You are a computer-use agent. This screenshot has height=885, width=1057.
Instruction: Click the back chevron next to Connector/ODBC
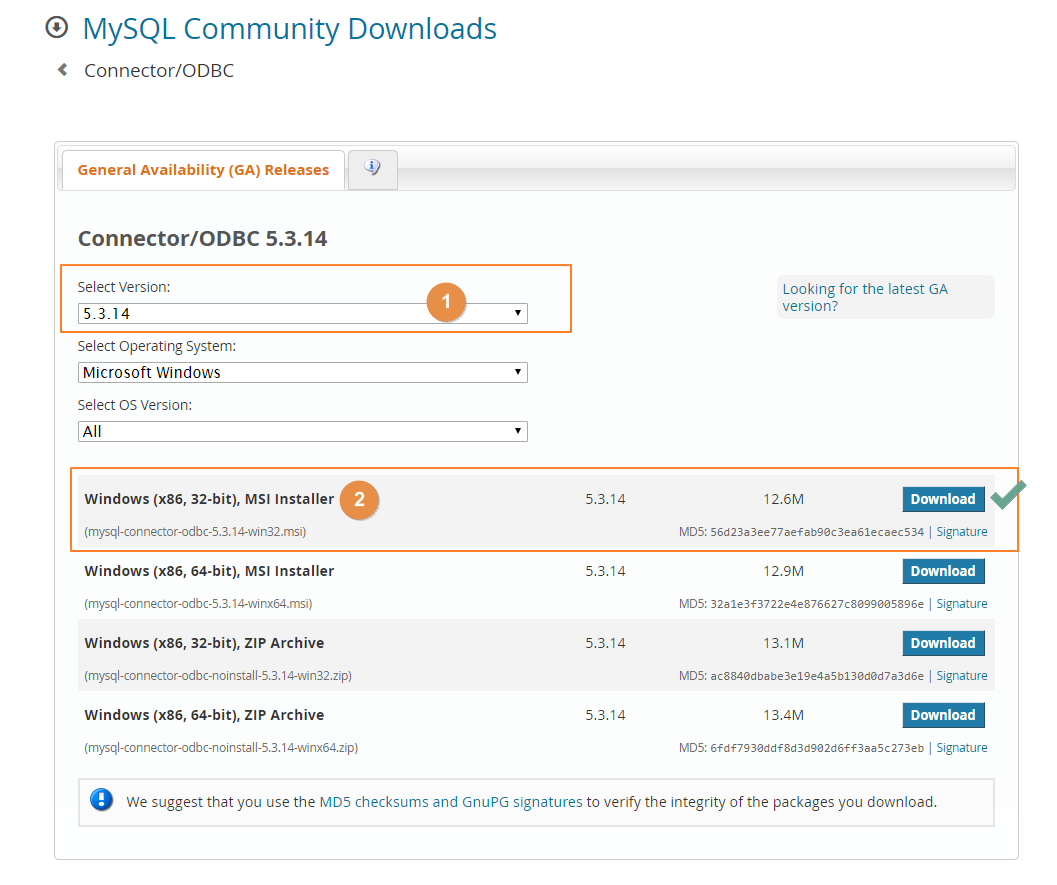click(x=63, y=69)
